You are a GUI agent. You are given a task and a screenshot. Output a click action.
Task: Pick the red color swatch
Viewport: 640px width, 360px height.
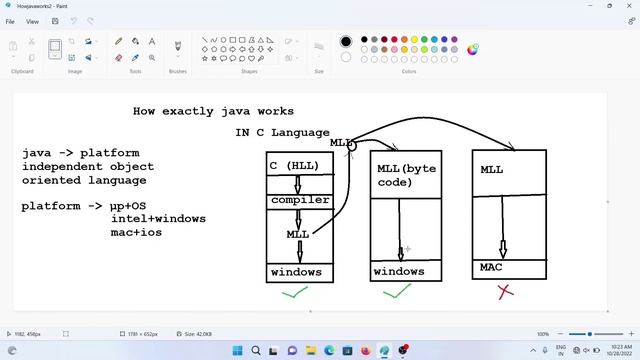pyautogui.click(x=394, y=40)
